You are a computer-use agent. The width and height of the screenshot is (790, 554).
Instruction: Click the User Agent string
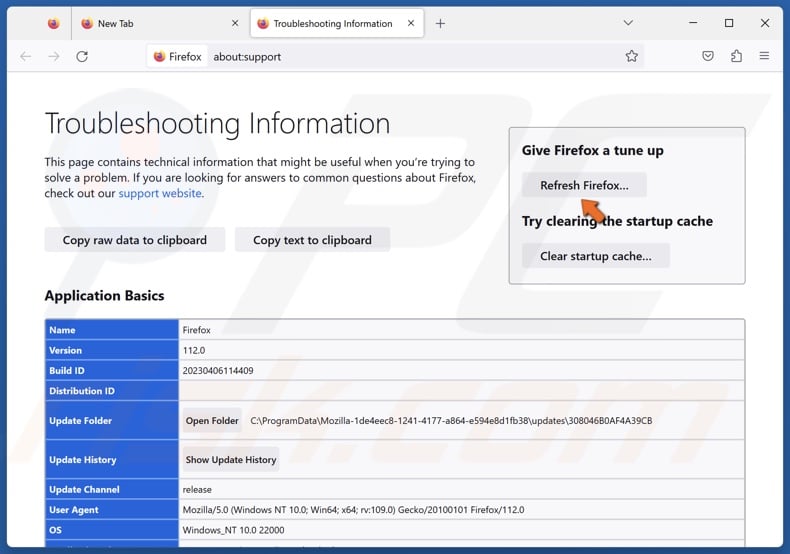pyautogui.click(x=353, y=510)
